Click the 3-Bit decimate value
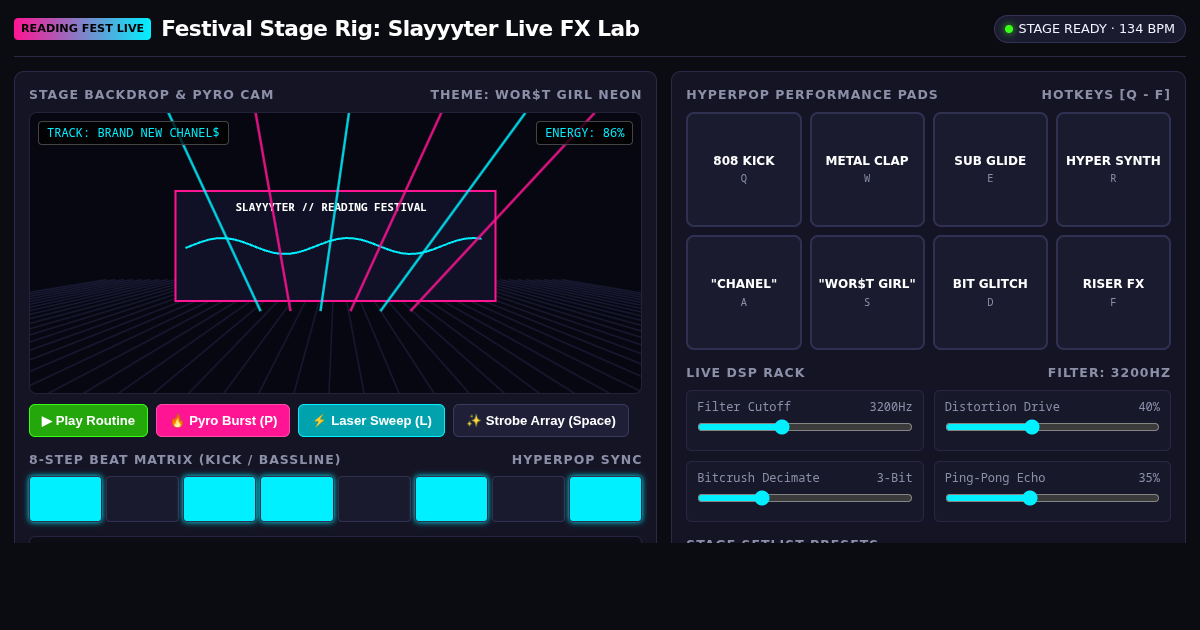The height and width of the screenshot is (630, 1200). (895, 478)
